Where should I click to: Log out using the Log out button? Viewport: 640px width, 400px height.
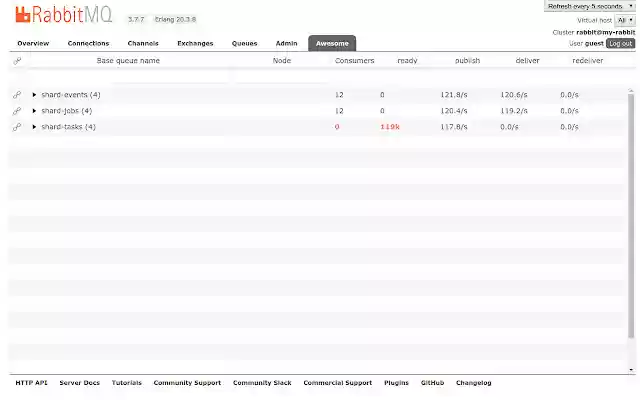pyautogui.click(x=620, y=44)
